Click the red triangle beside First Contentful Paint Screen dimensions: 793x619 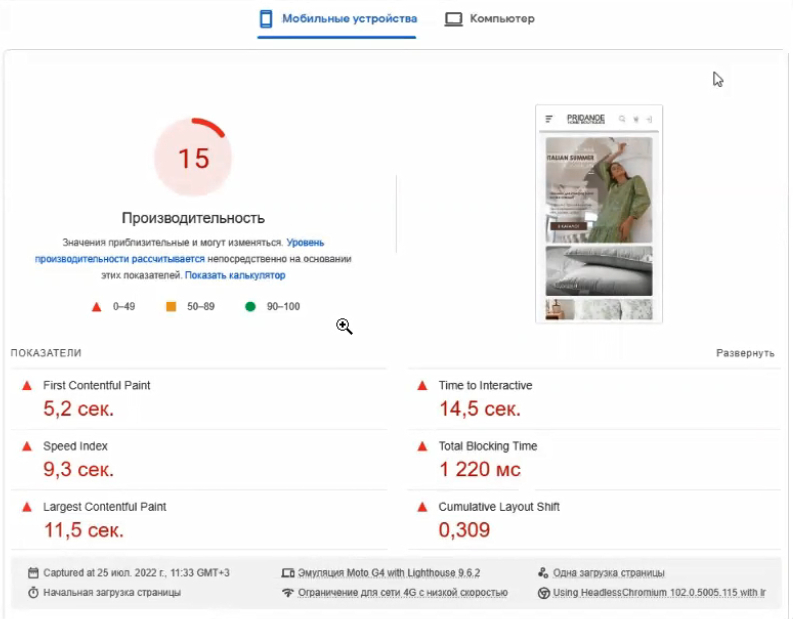pyautogui.click(x=26, y=386)
